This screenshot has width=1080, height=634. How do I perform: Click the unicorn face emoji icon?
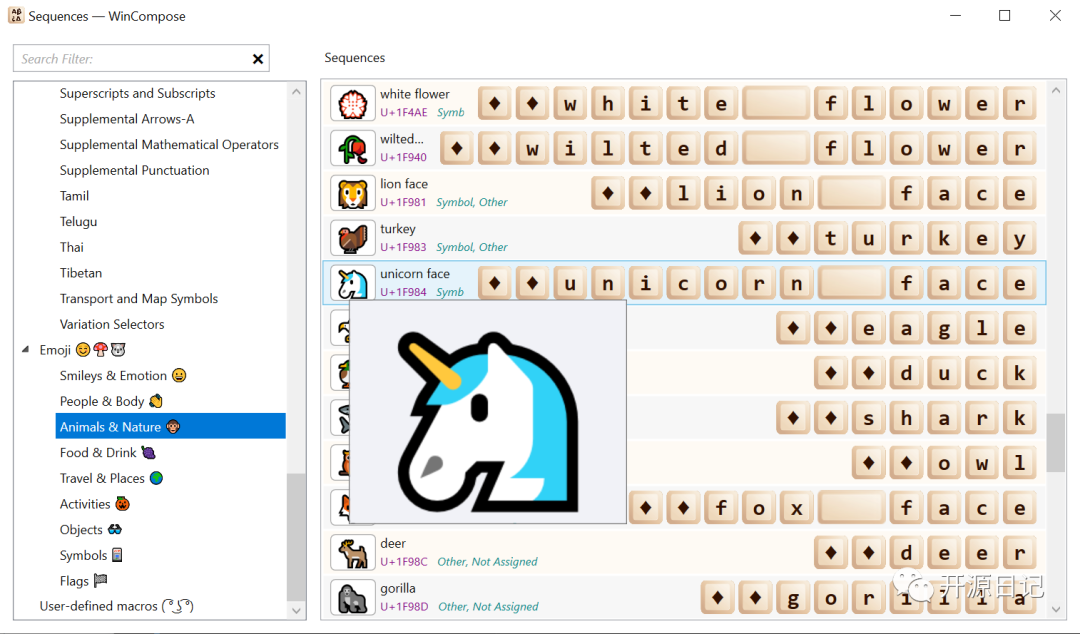point(353,283)
